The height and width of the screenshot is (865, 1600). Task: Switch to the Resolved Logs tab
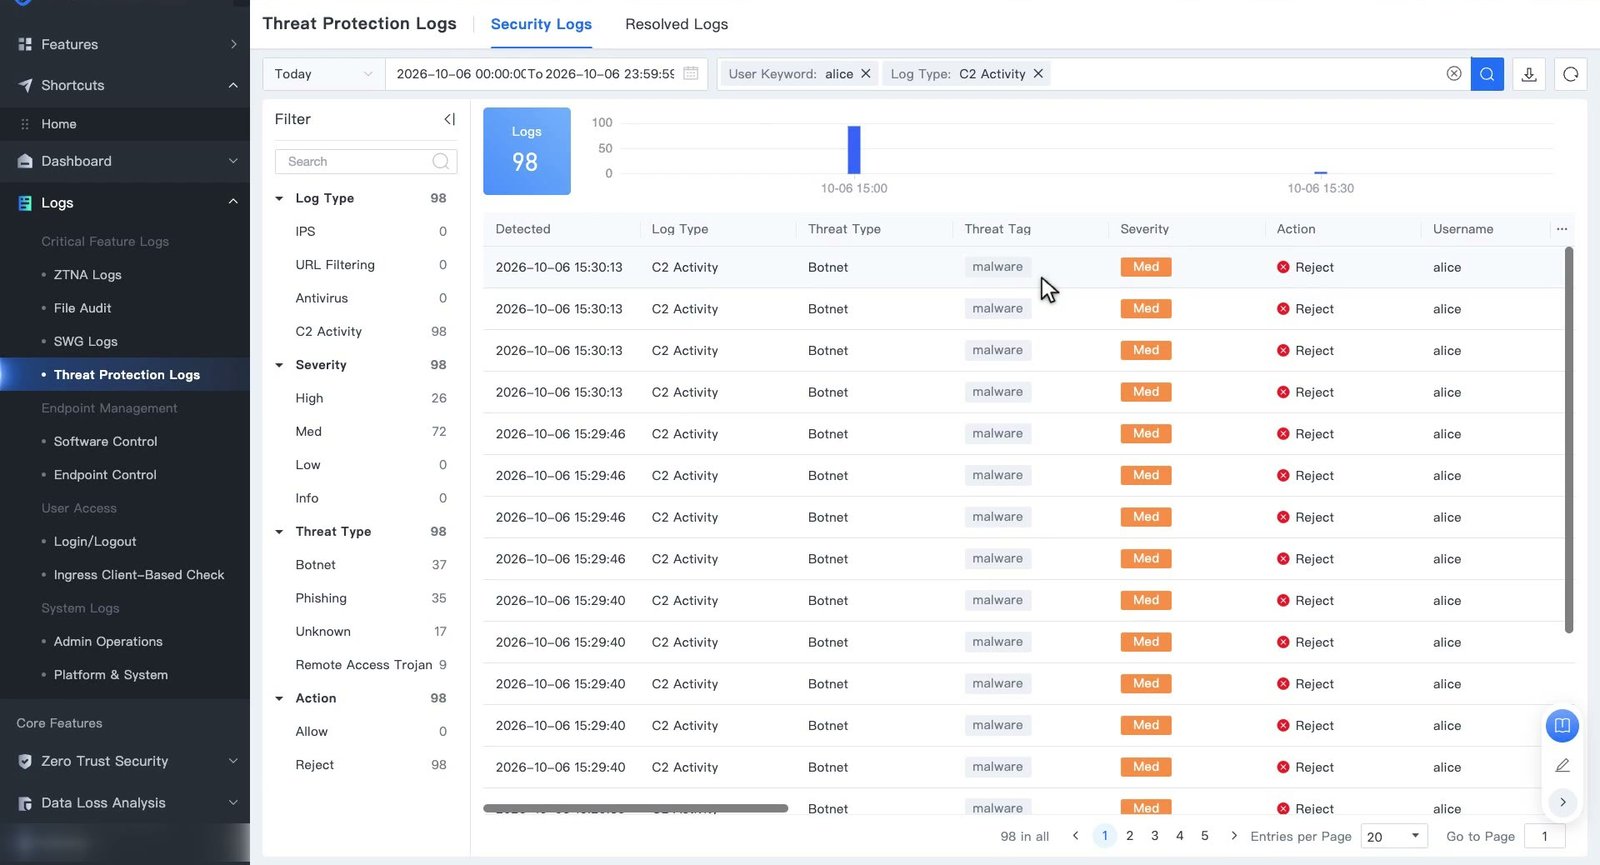pyautogui.click(x=676, y=24)
